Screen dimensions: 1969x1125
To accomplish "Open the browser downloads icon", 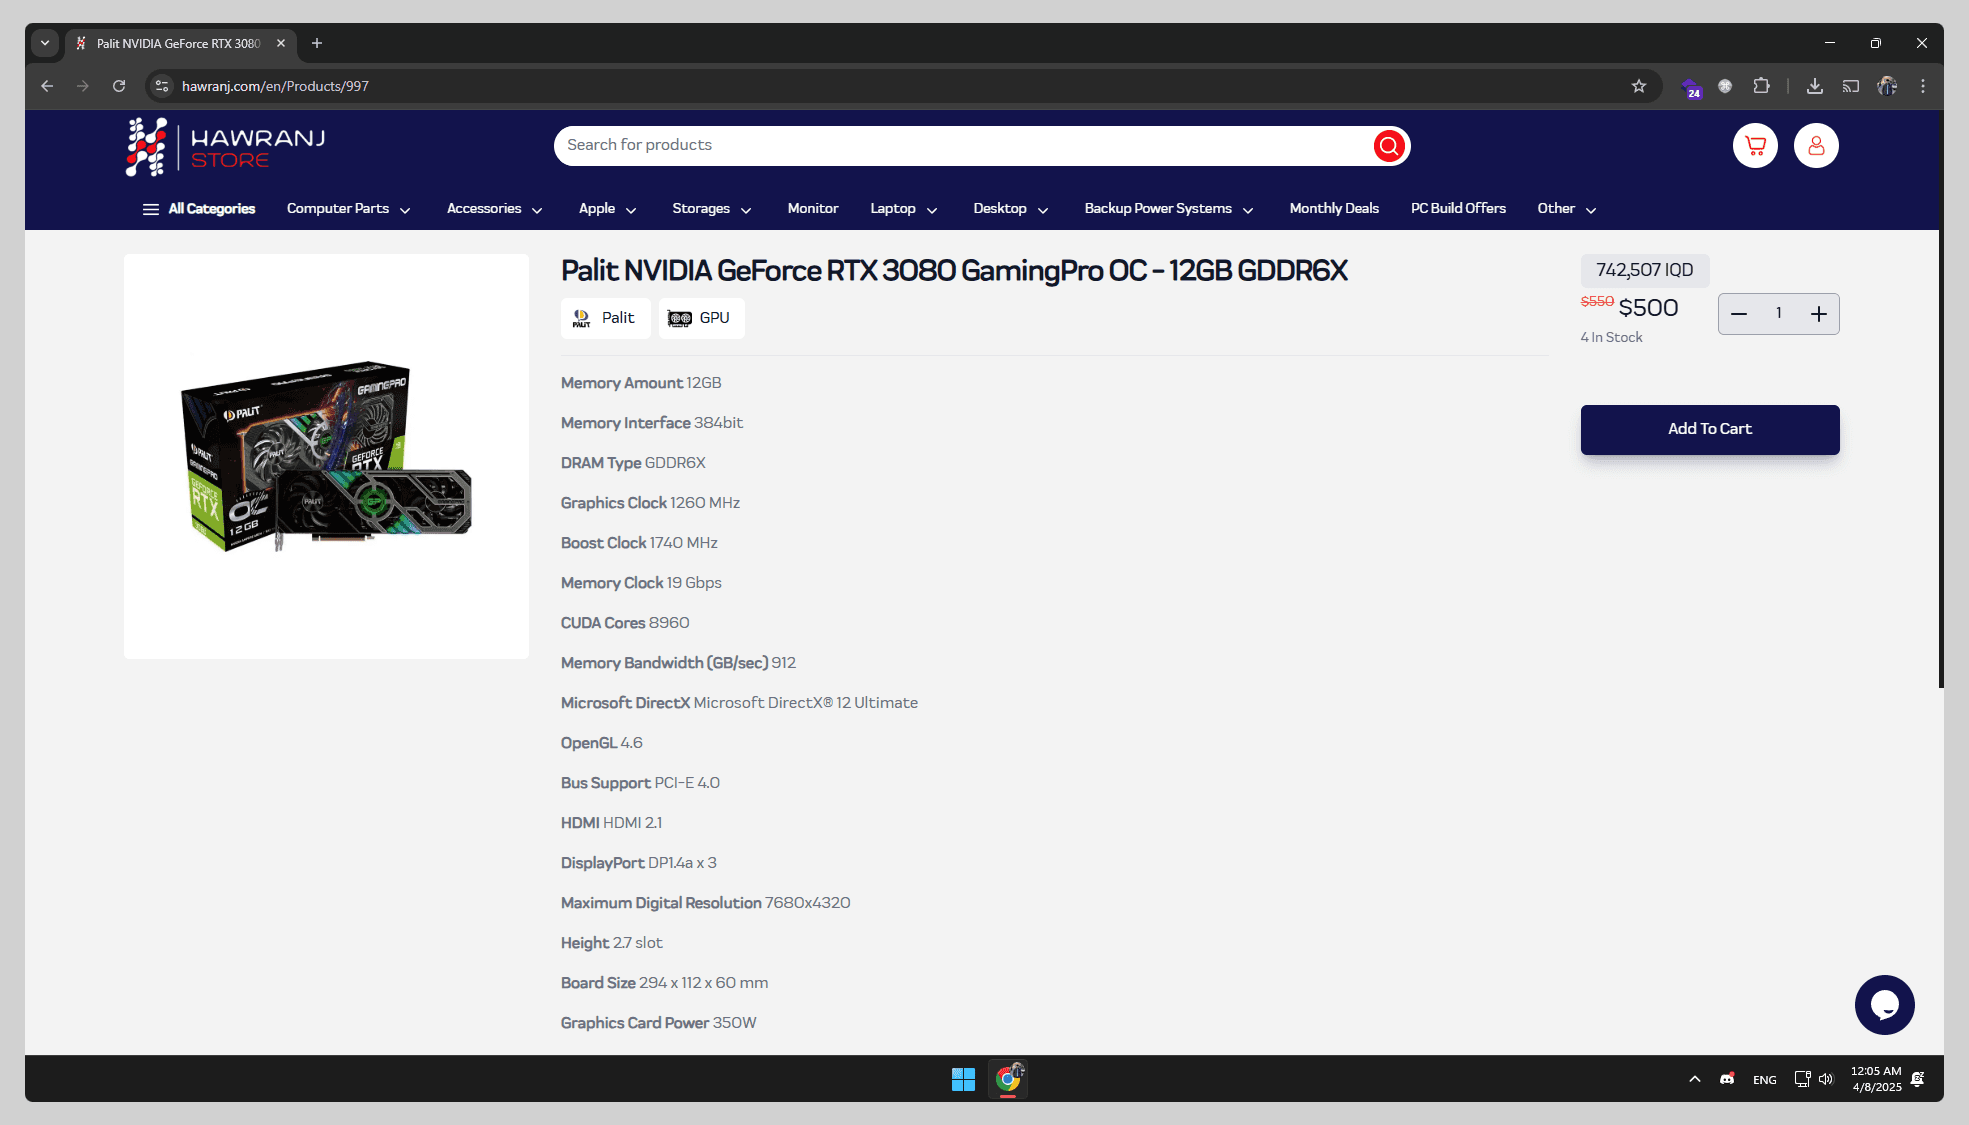I will tap(1815, 86).
